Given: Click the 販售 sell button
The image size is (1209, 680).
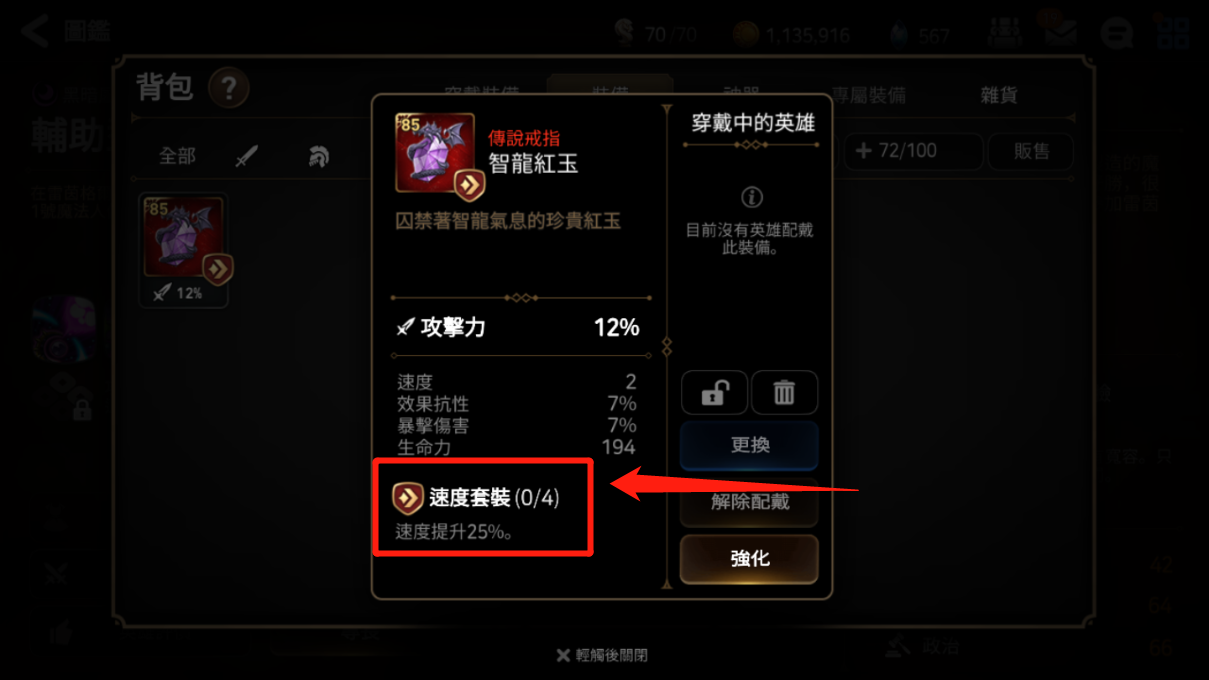Looking at the screenshot, I should coord(1031,152).
